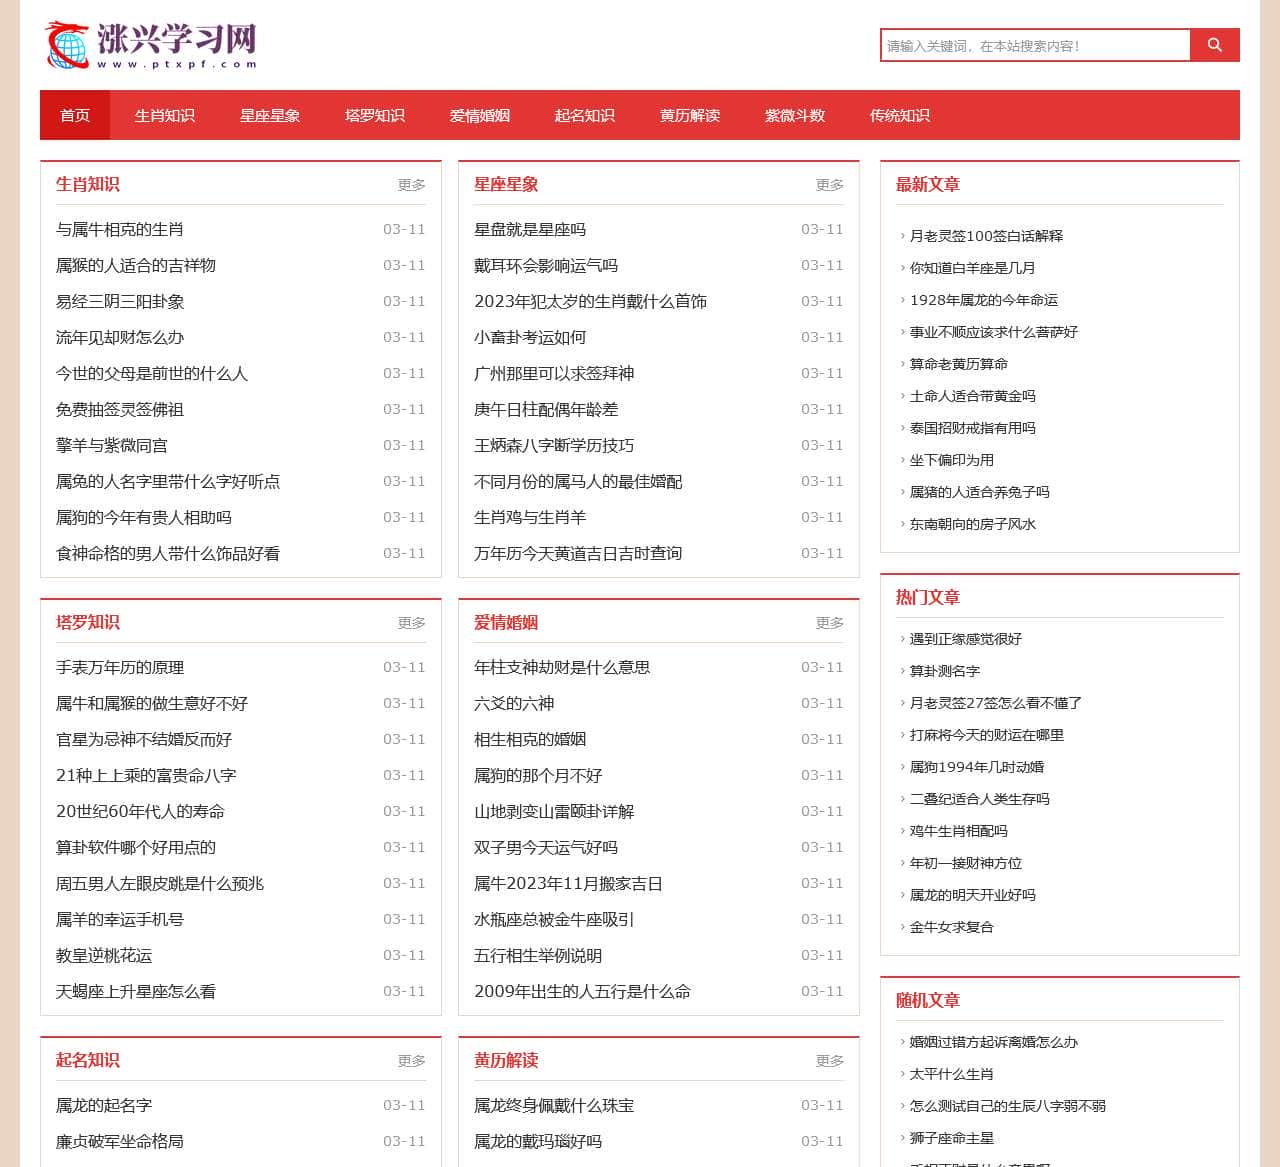1280x1167 pixels.
Task: Open 婚姻过错方起诉离婚怎么办 in 随机文章
Action: tap(994, 1042)
